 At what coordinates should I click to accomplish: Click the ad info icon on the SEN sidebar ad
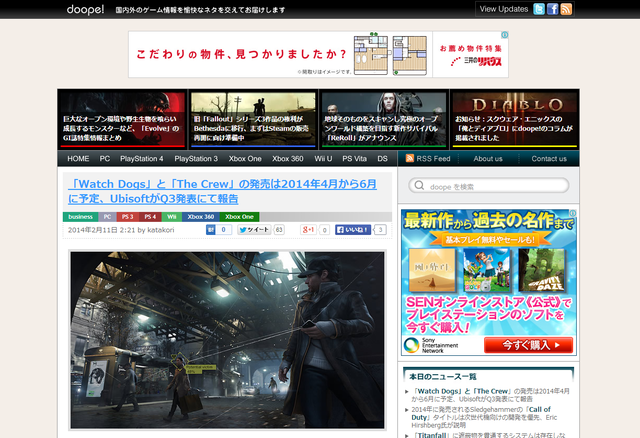[x=573, y=213]
